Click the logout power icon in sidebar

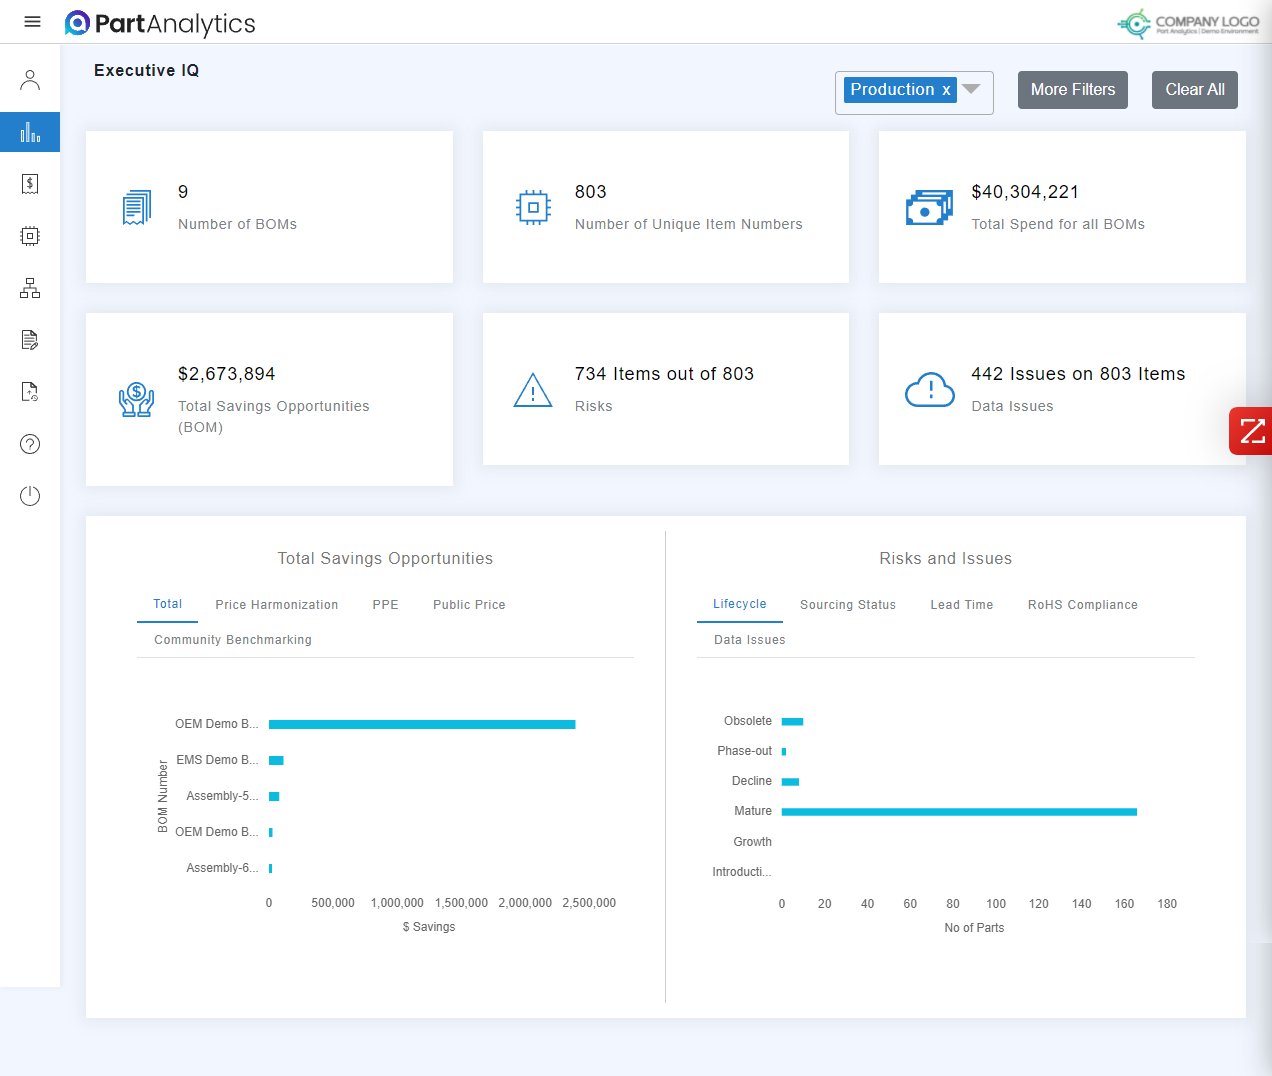29,495
